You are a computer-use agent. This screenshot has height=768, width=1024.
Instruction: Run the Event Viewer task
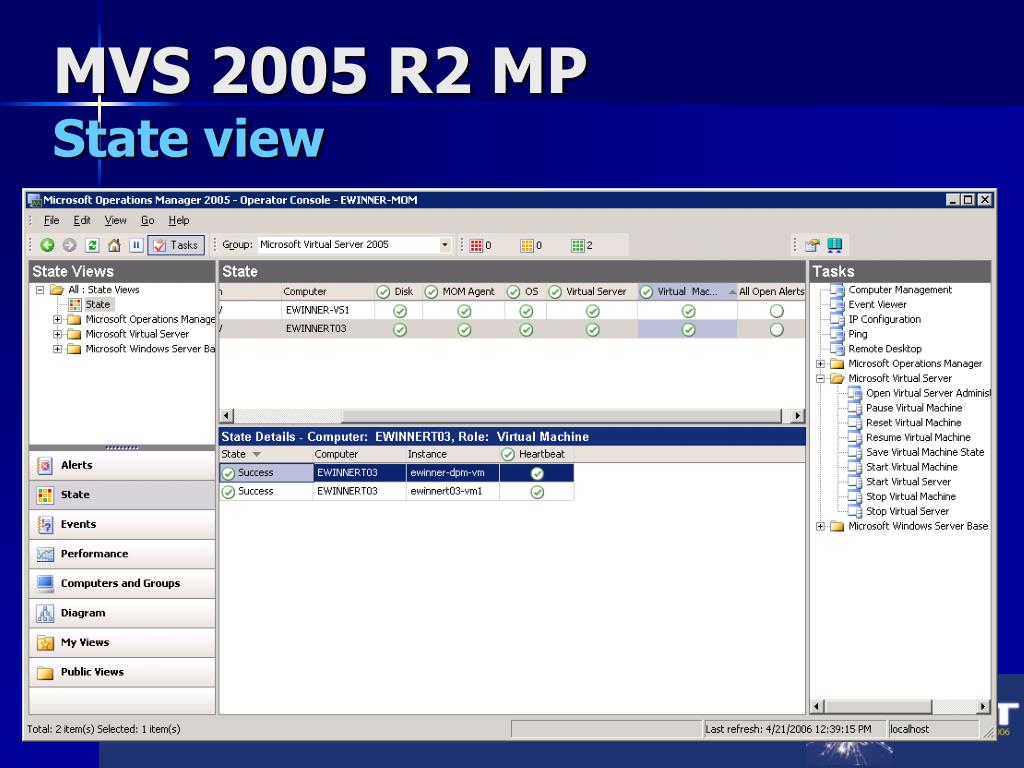point(877,304)
